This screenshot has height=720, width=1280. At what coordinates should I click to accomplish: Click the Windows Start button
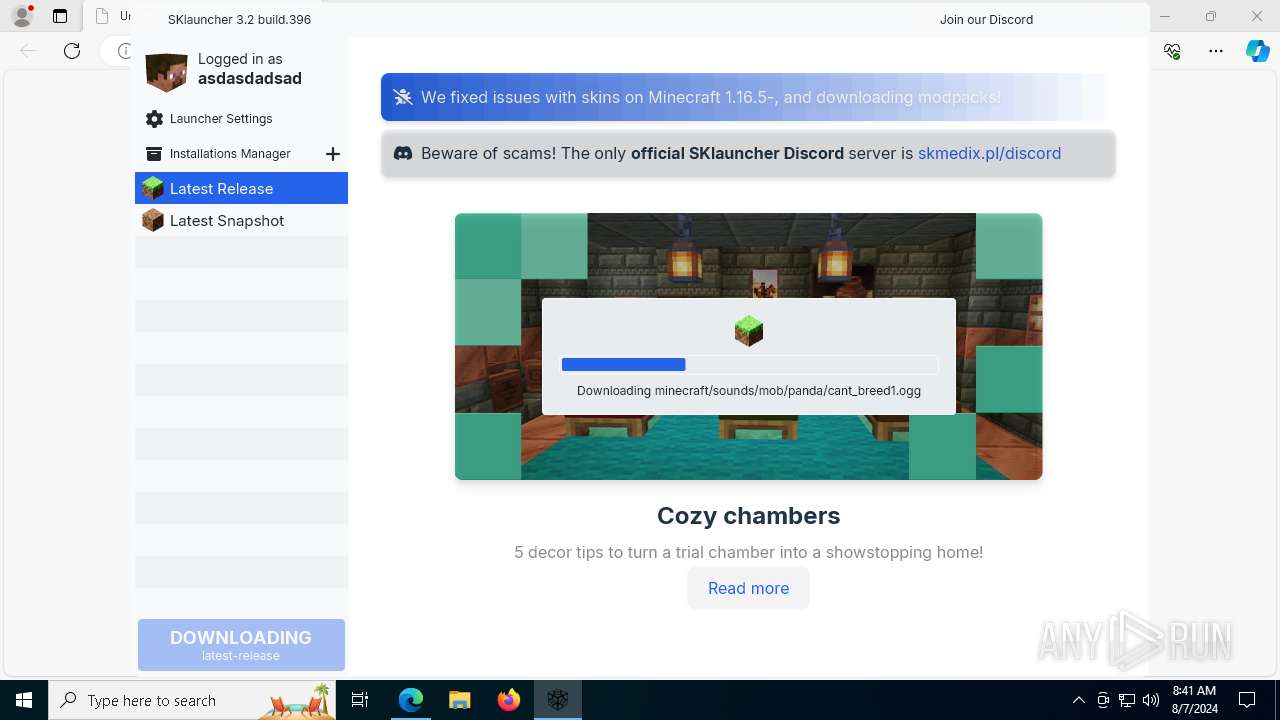click(24, 701)
